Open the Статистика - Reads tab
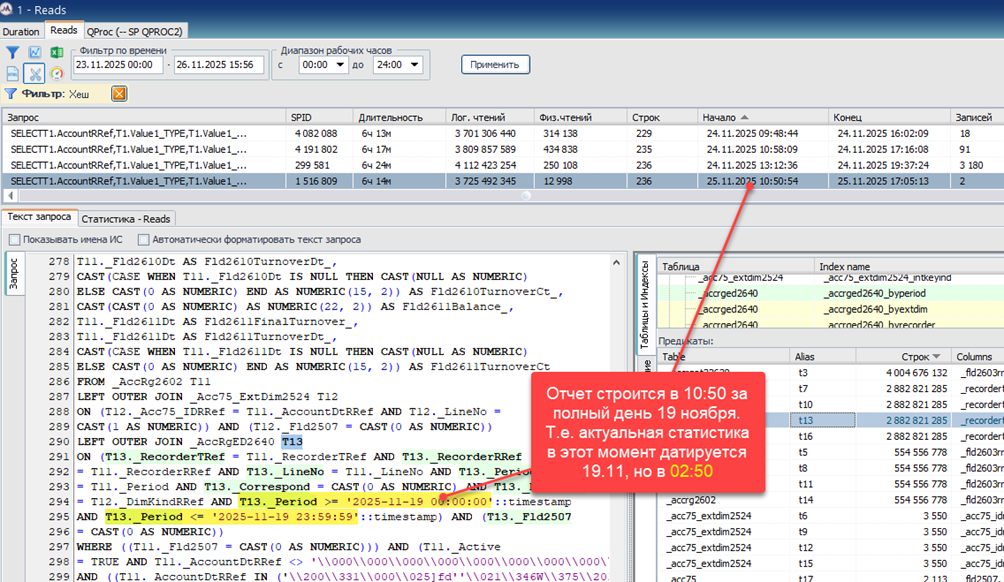Screen dimensions: 1004x582 126,217
